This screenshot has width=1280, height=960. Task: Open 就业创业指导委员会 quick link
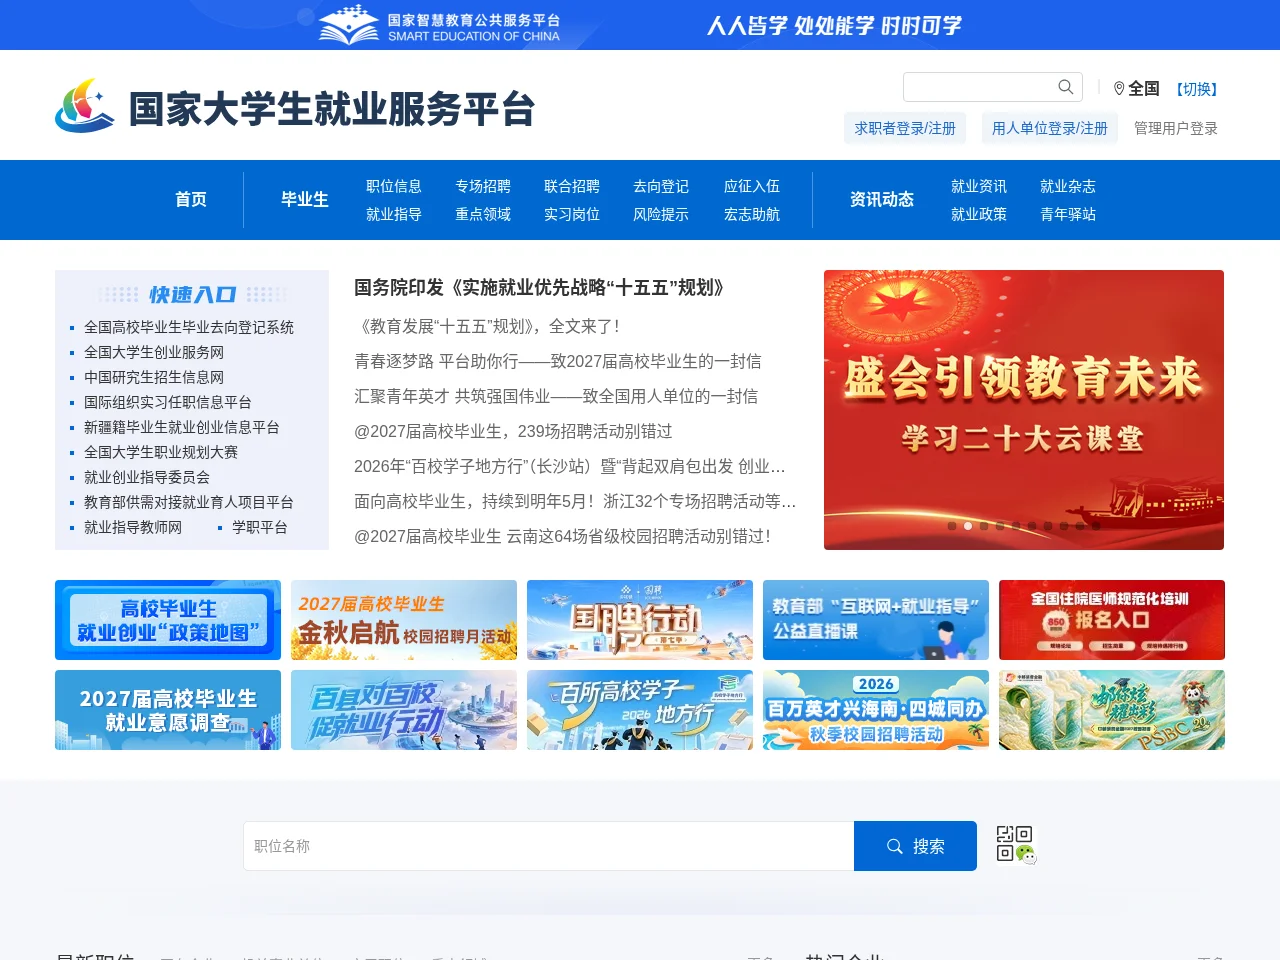tap(147, 477)
